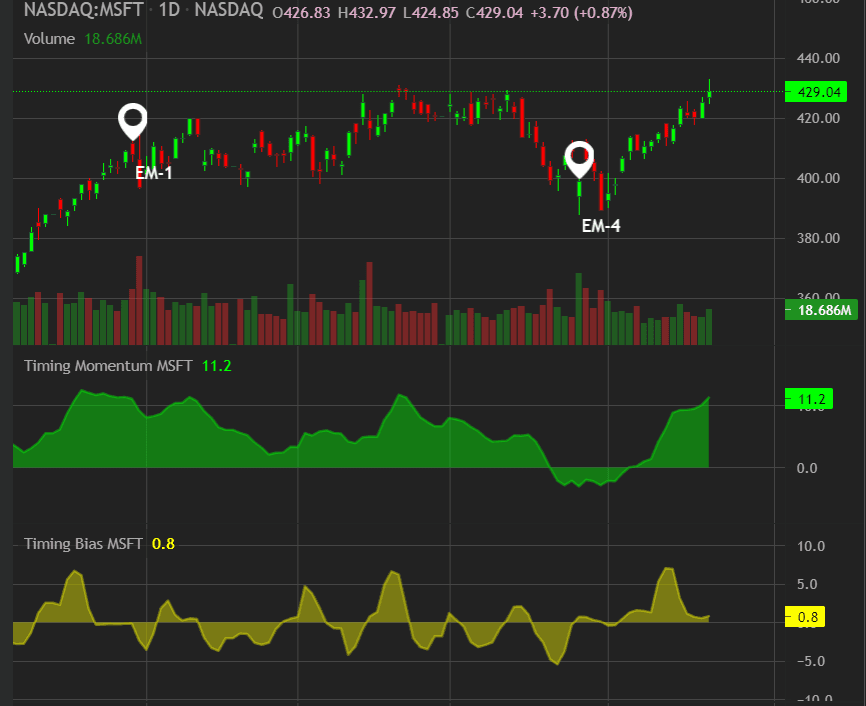Click the 420.00 price axis tick
The height and width of the screenshot is (706, 866).
[818, 118]
